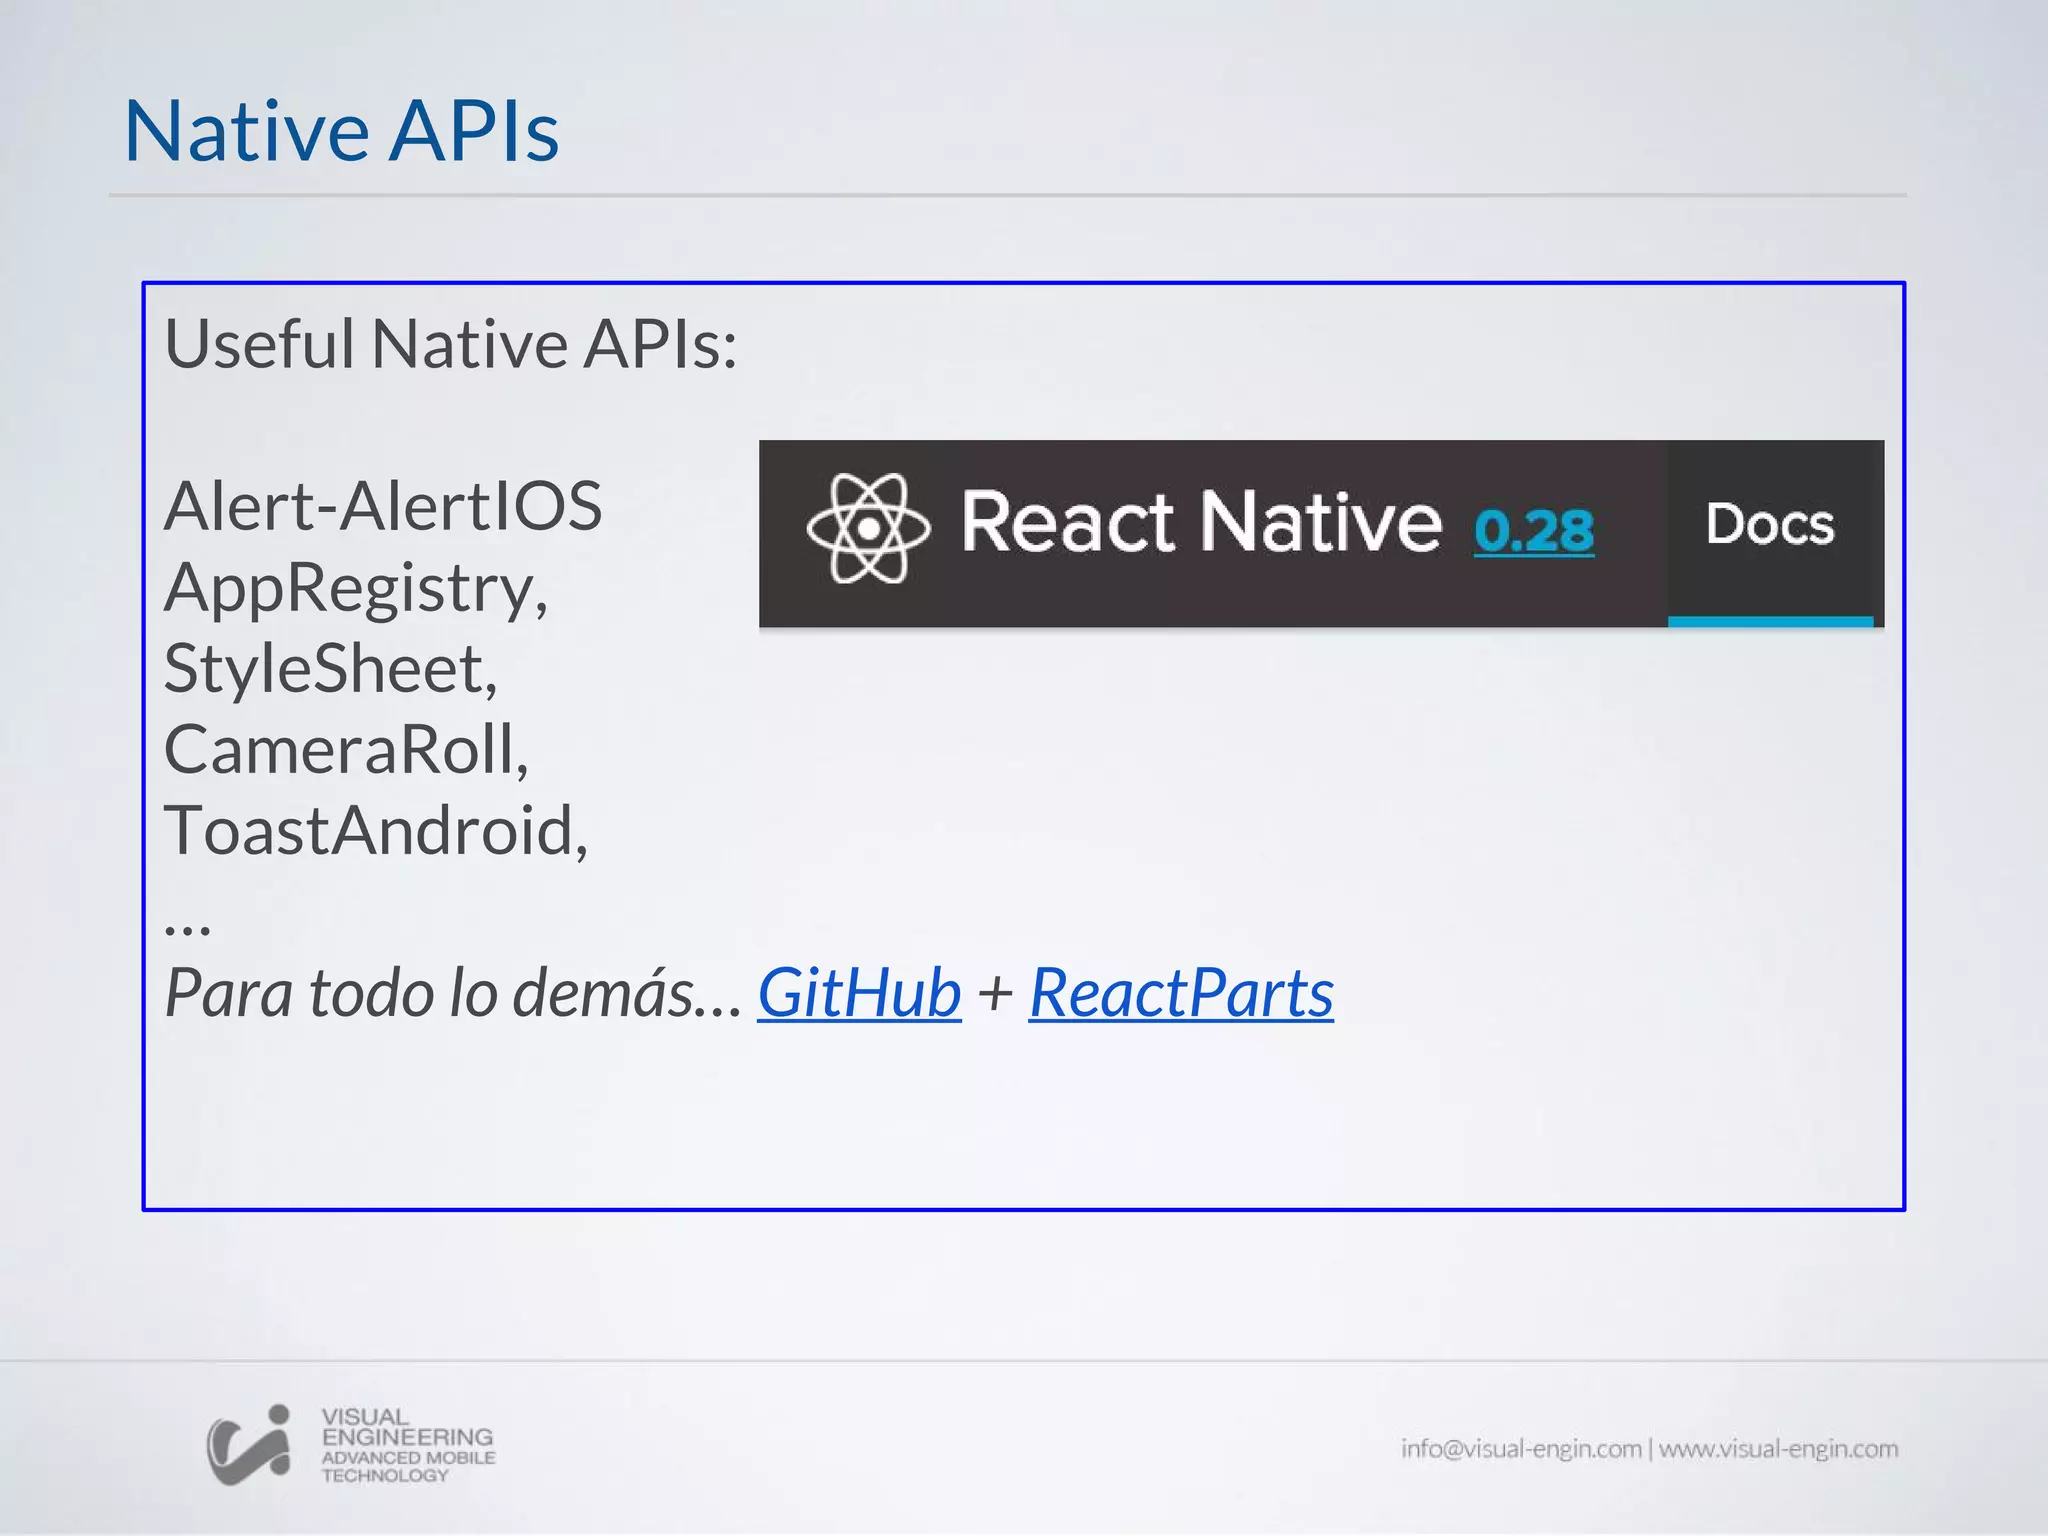The width and height of the screenshot is (2048, 1536).
Task: Click the 'StyleSheet,' list line
Action: 331,668
